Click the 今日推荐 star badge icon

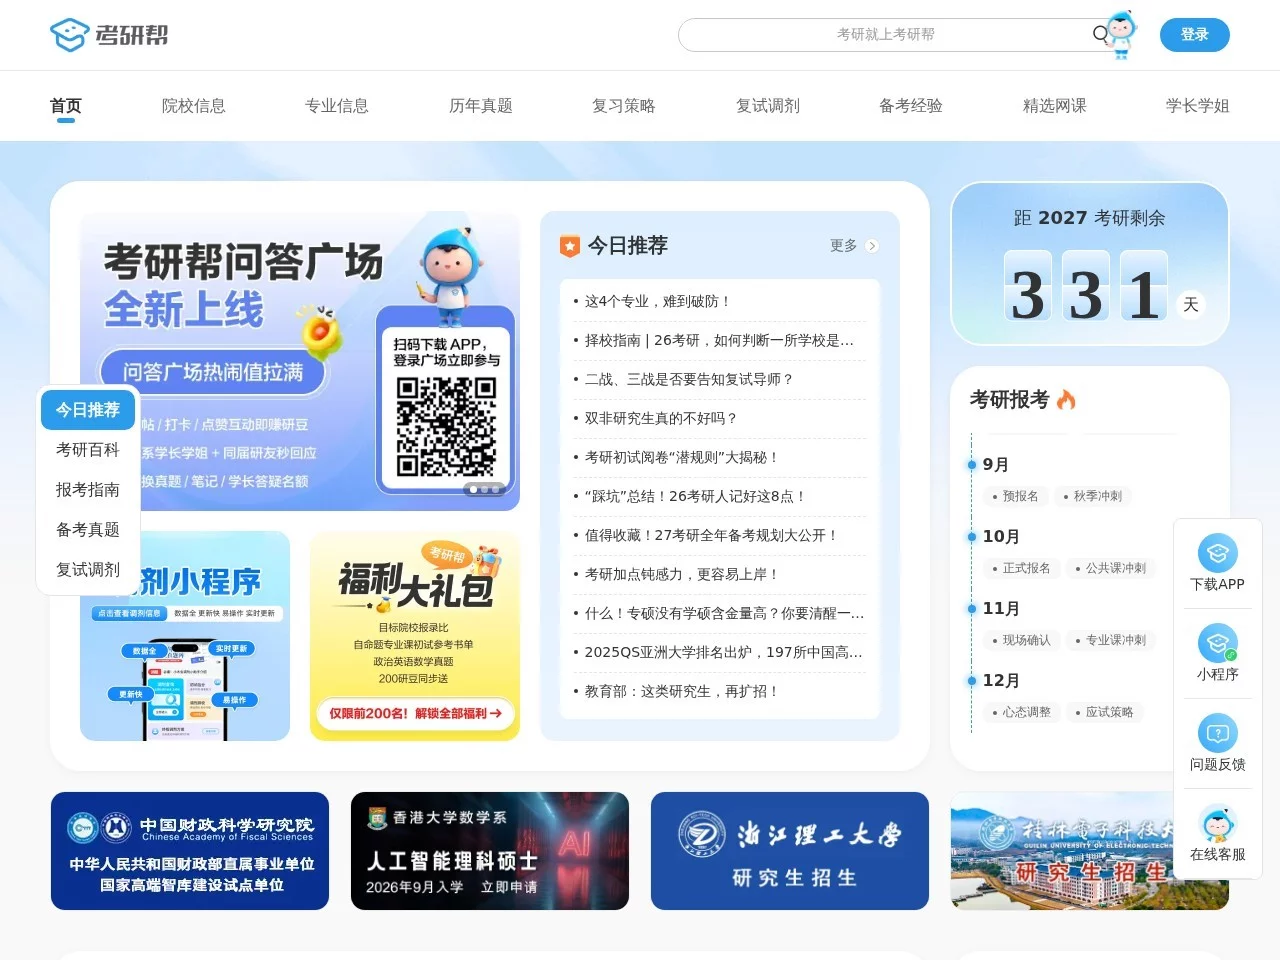click(x=569, y=246)
